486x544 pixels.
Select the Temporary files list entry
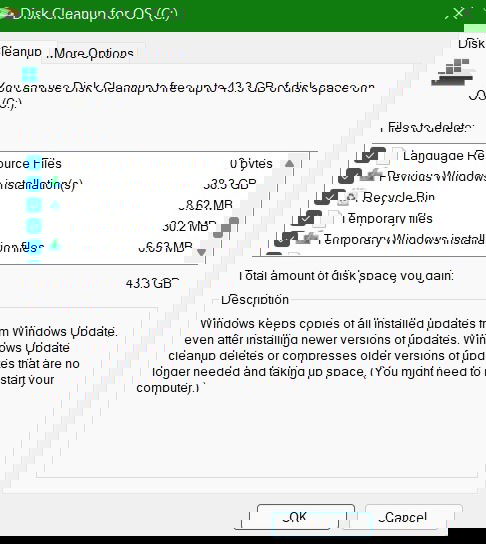pyautogui.click(x=388, y=219)
